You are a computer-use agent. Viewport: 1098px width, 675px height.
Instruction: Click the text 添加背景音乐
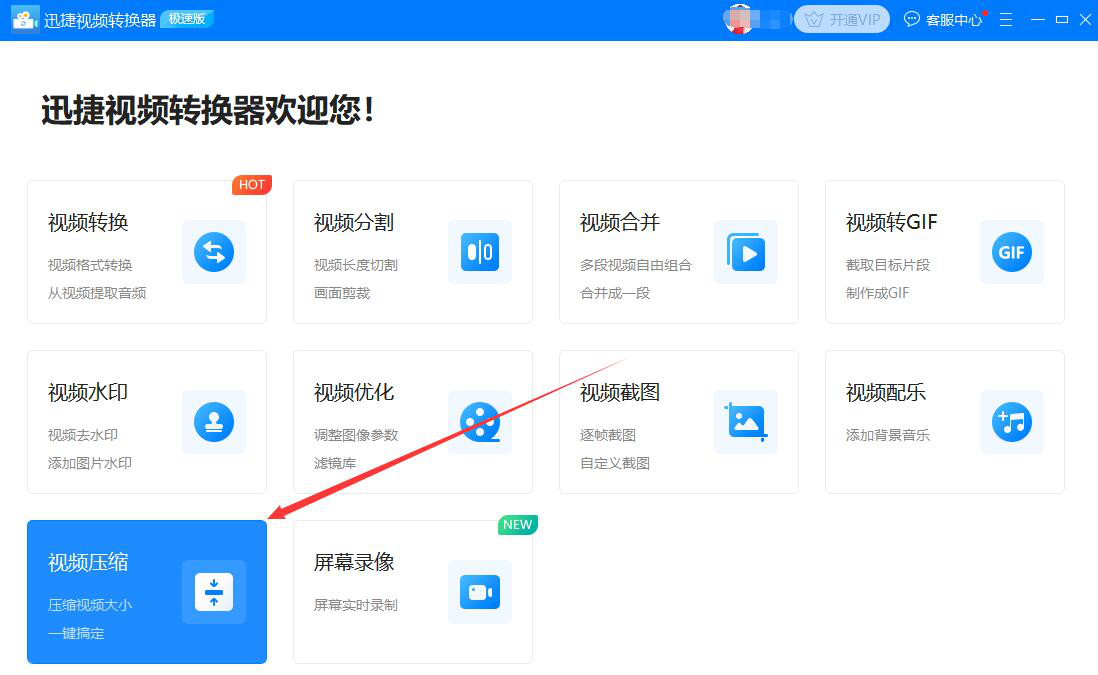pos(888,436)
